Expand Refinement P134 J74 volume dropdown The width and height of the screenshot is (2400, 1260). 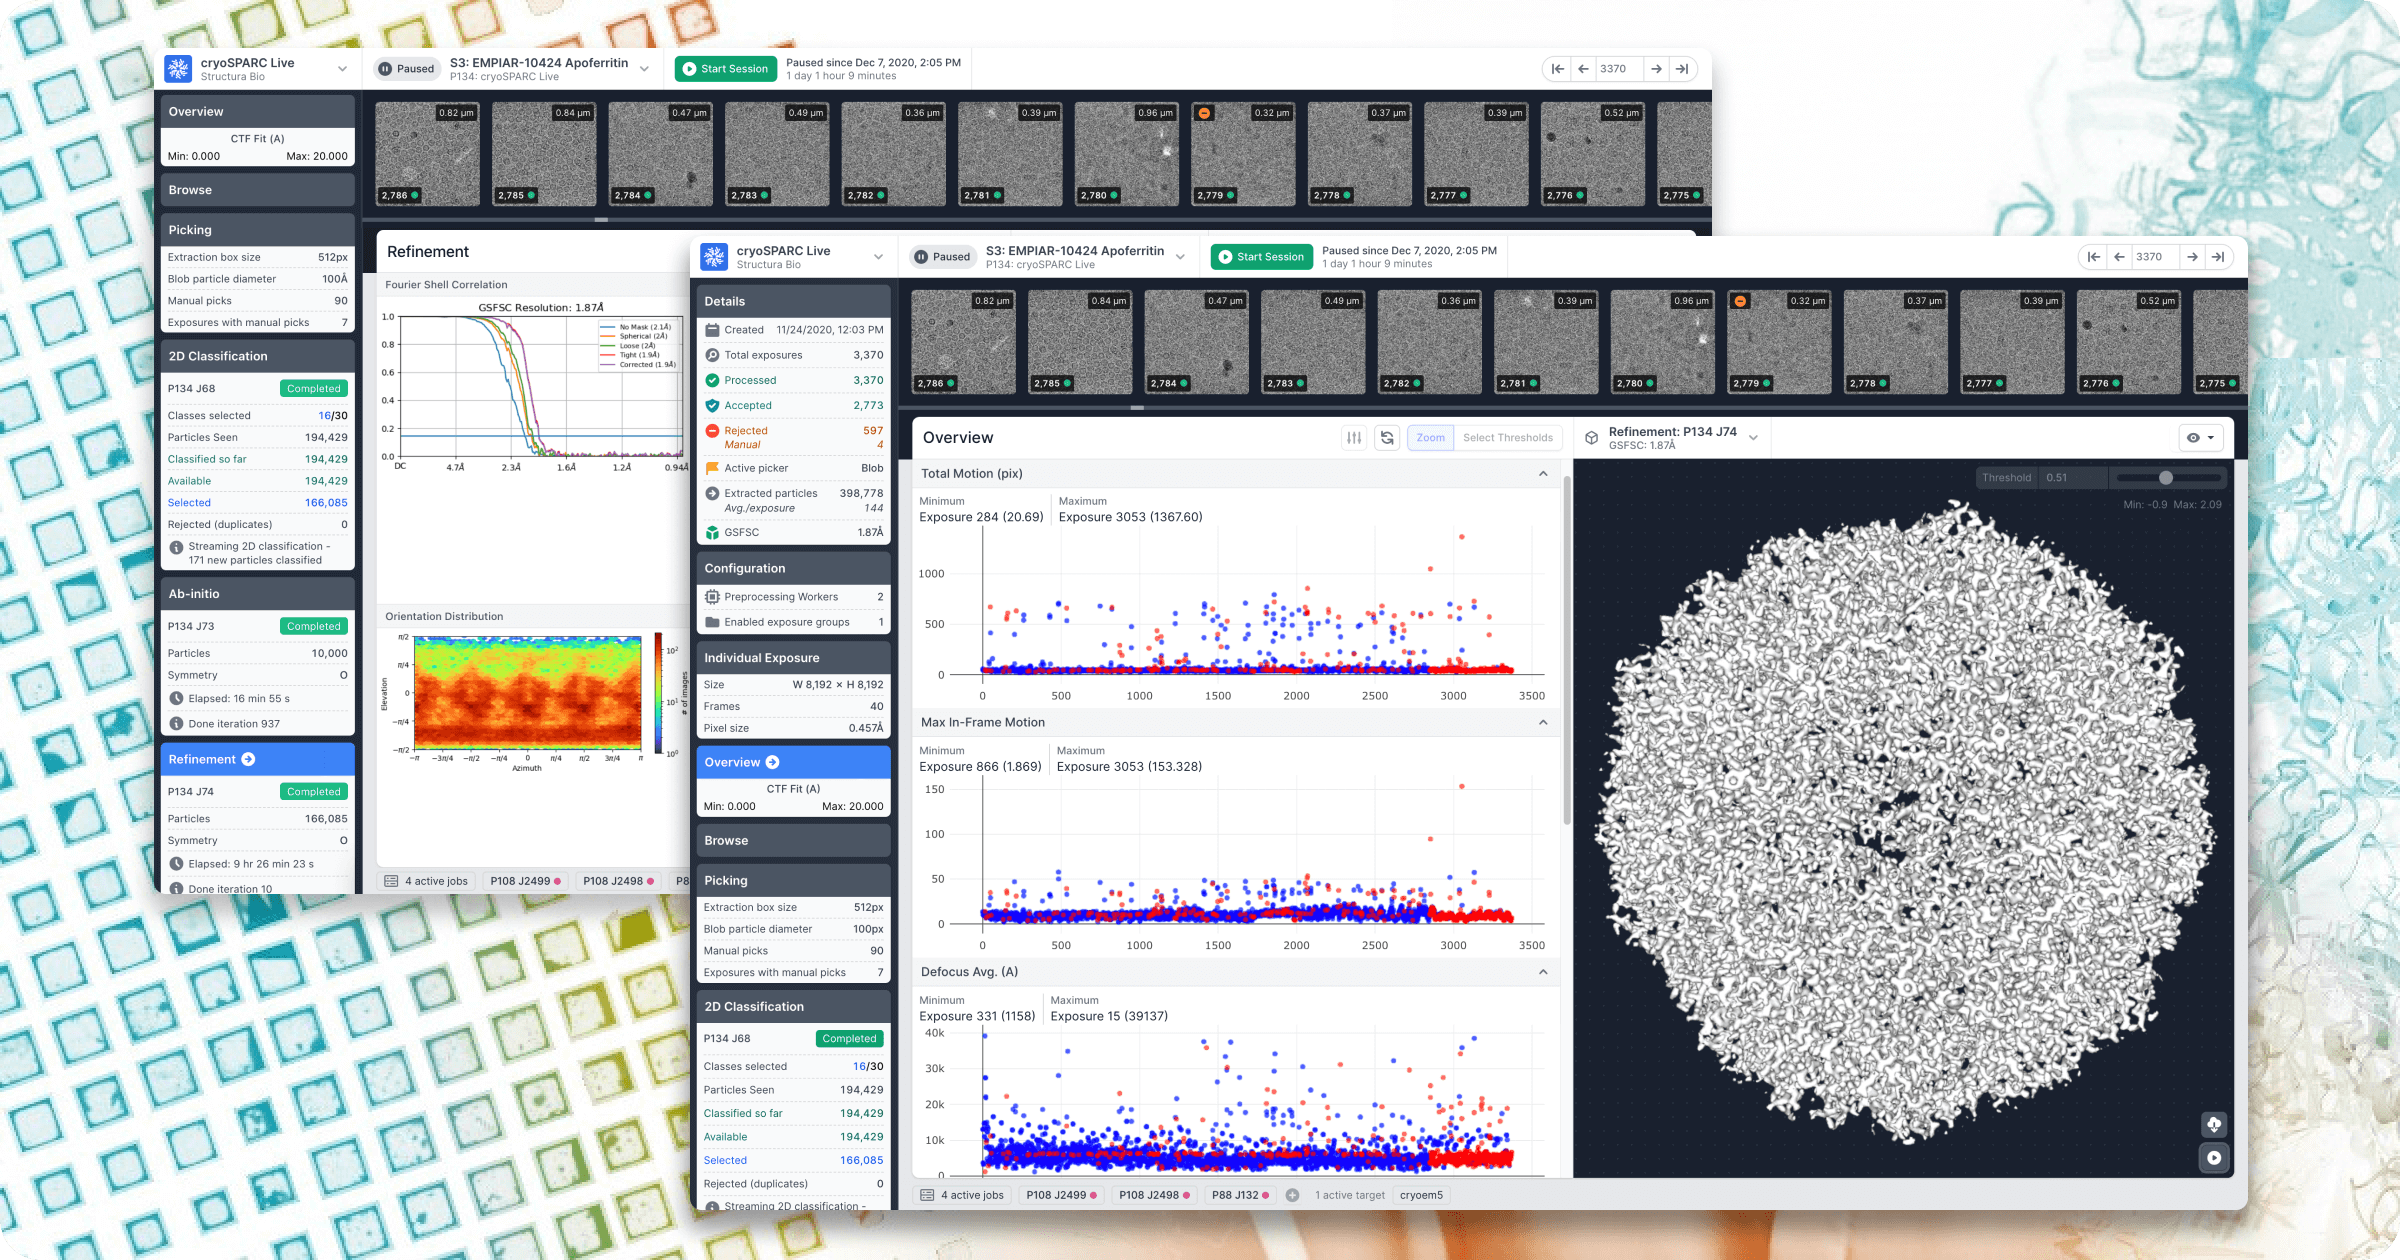click(x=1753, y=438)
